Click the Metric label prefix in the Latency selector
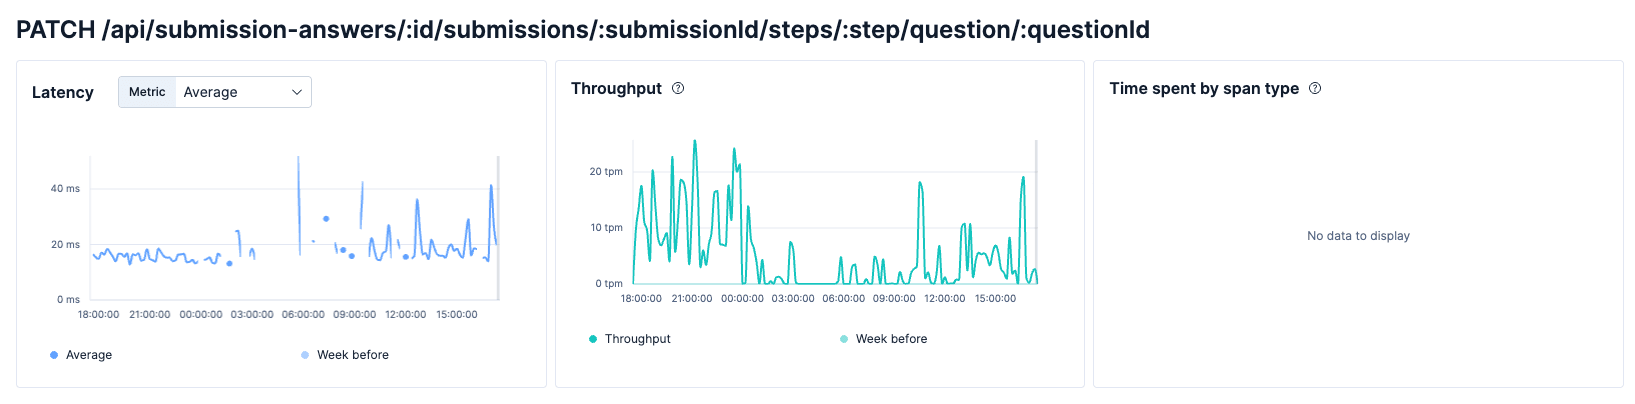 (147, 92)
